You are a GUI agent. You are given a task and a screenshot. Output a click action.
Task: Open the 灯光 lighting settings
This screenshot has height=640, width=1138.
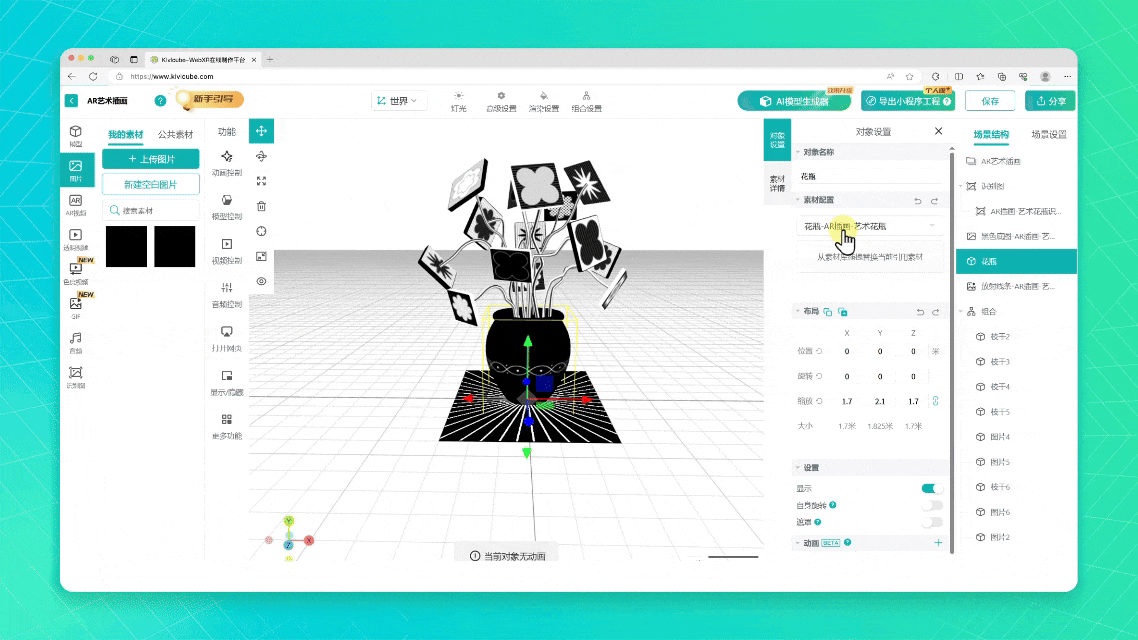458,101
